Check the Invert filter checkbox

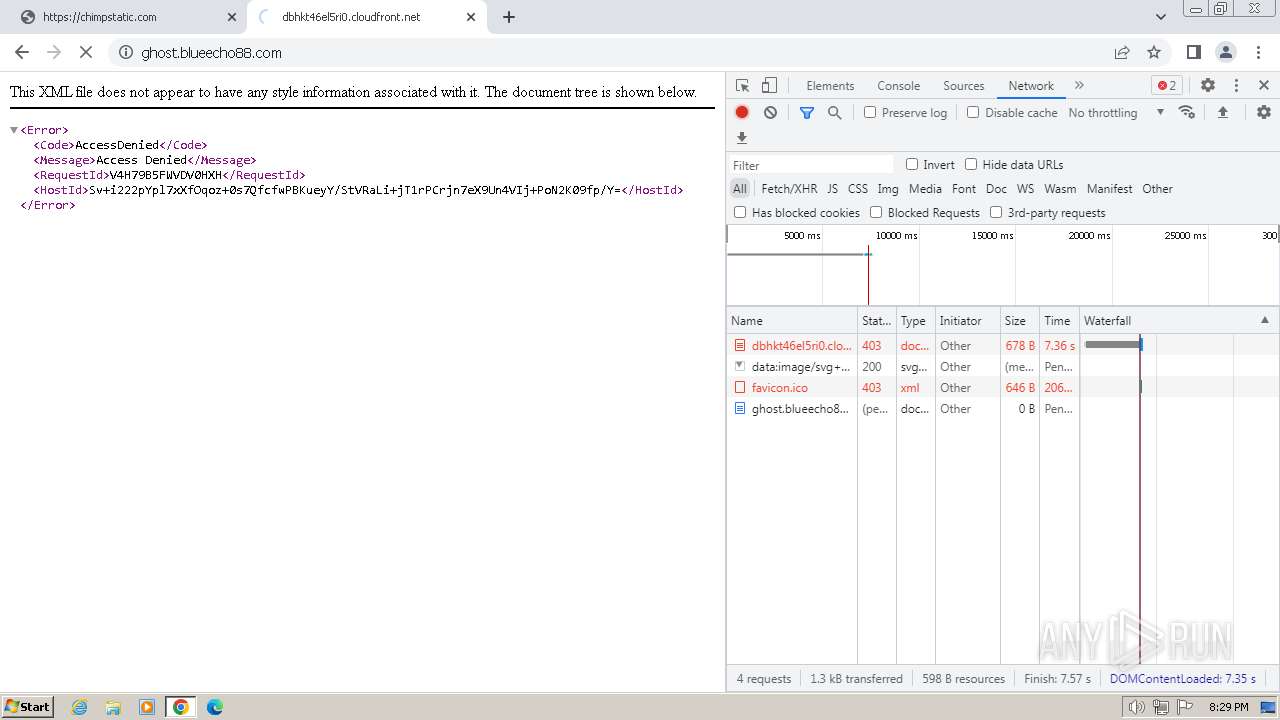tap(912, 164)
